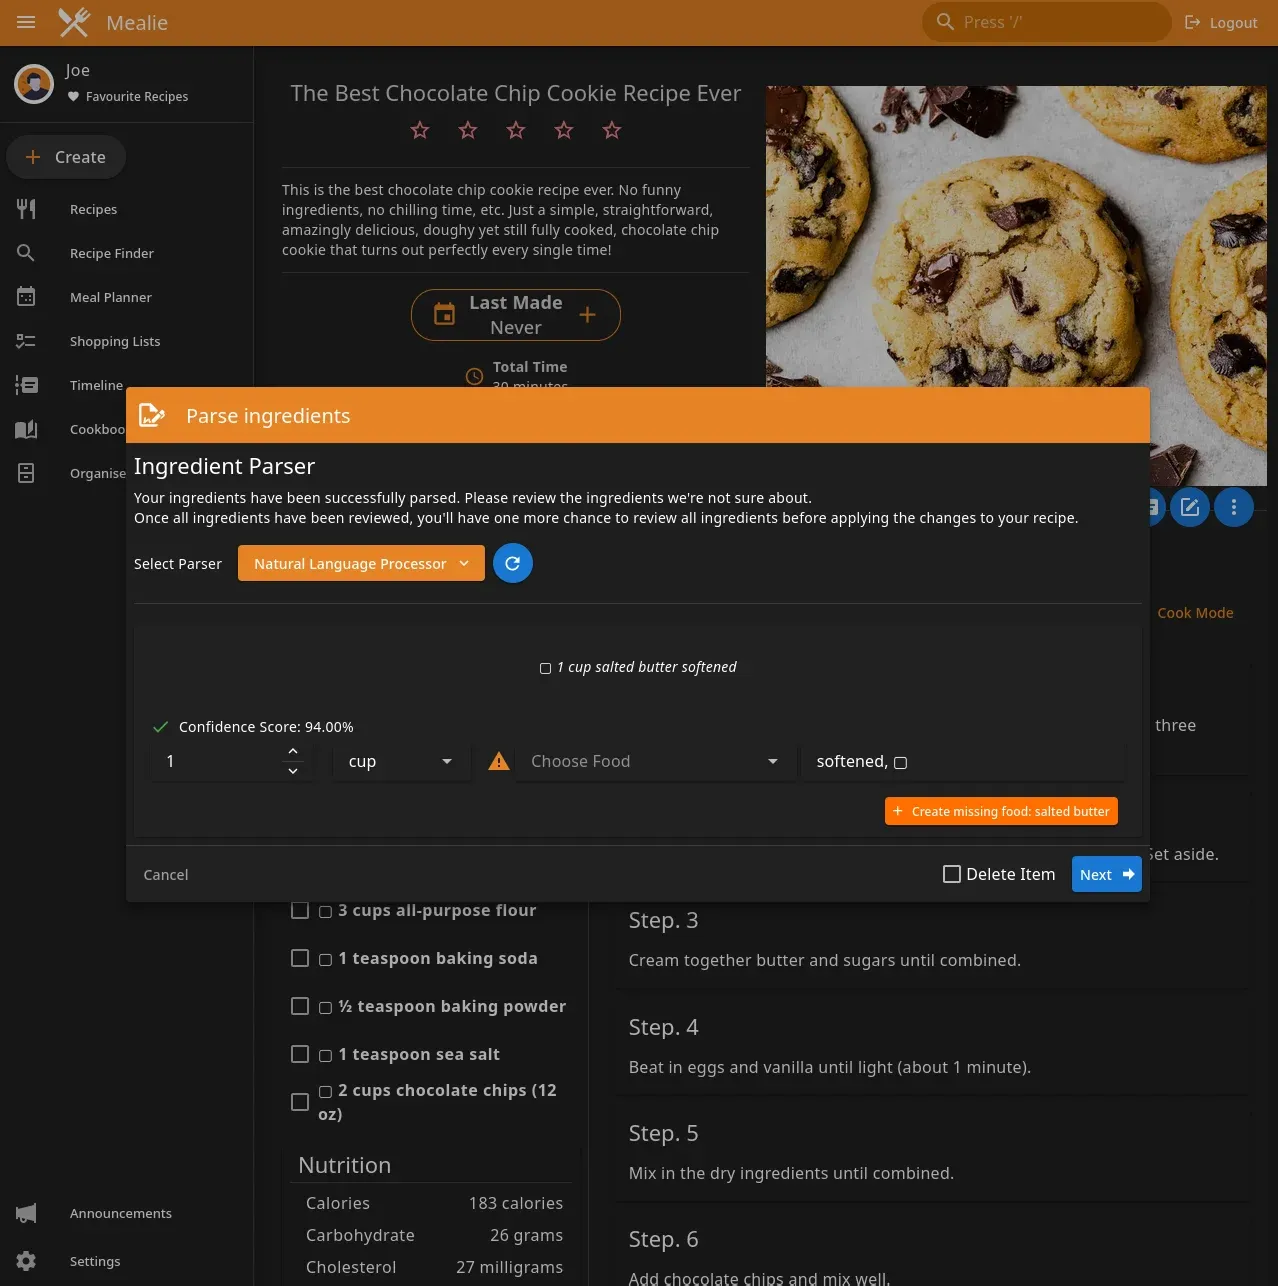Click the Recipe Finder magnifier icon
The width and height of the screenshot is (1278, 1286).
(26, 253)
